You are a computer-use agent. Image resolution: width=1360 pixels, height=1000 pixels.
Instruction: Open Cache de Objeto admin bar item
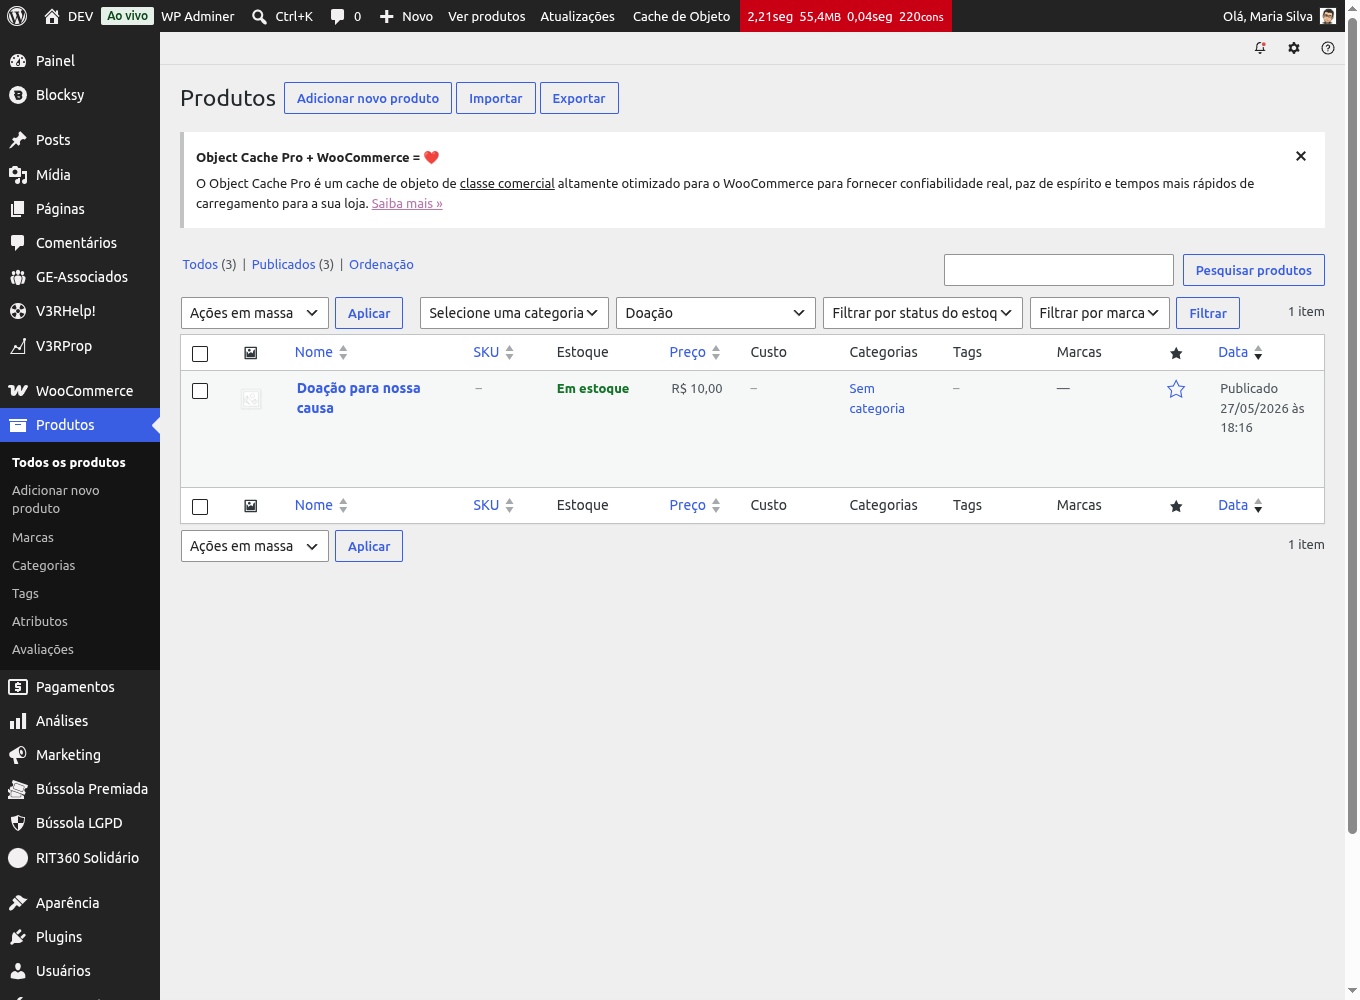(682, 16)
